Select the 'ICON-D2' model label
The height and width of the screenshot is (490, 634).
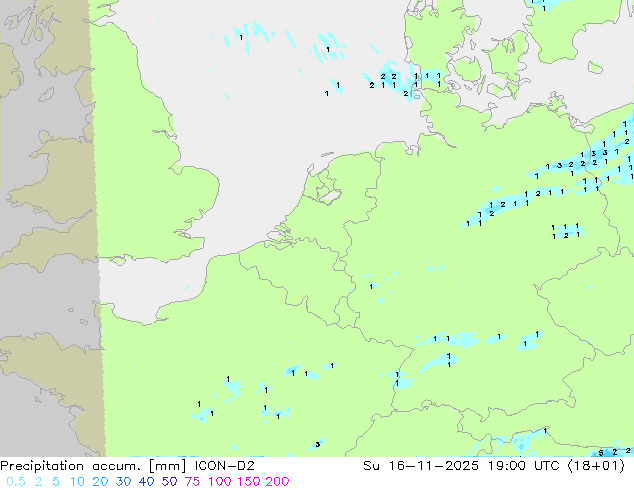[225, 466]
